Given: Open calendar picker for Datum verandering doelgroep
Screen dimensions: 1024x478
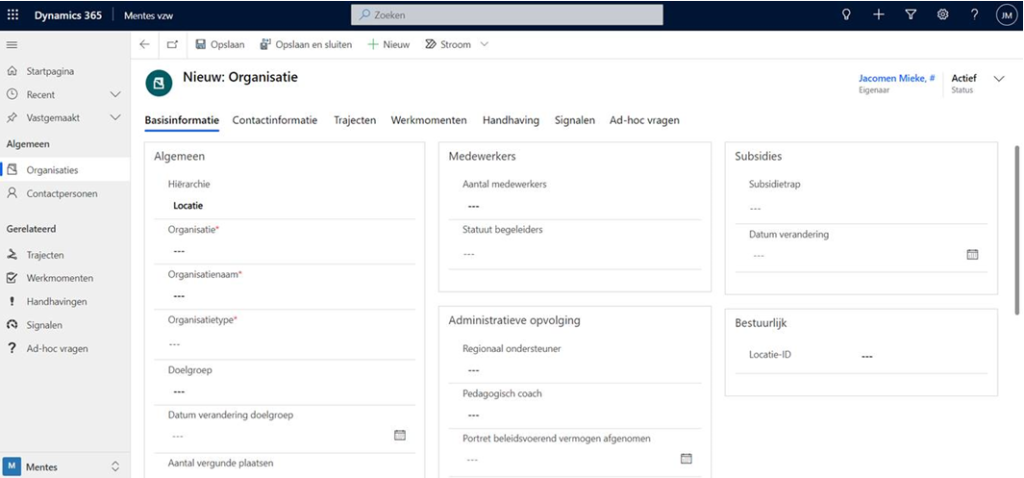Looking at the screenshot, I should click(x=400, y=435).
